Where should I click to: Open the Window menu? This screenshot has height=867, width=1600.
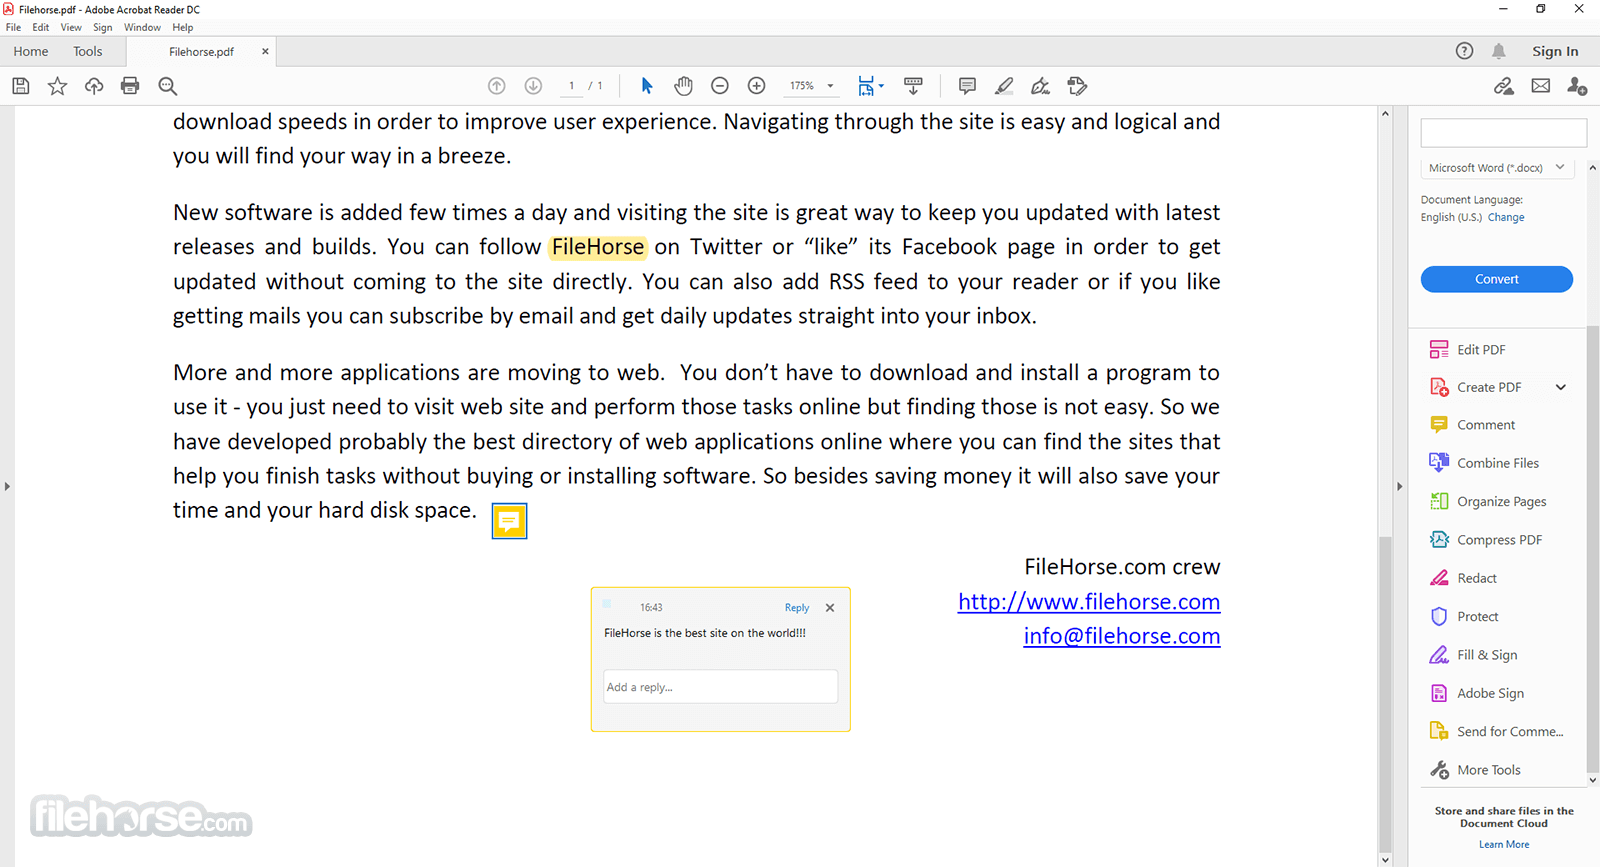(142, 28)
